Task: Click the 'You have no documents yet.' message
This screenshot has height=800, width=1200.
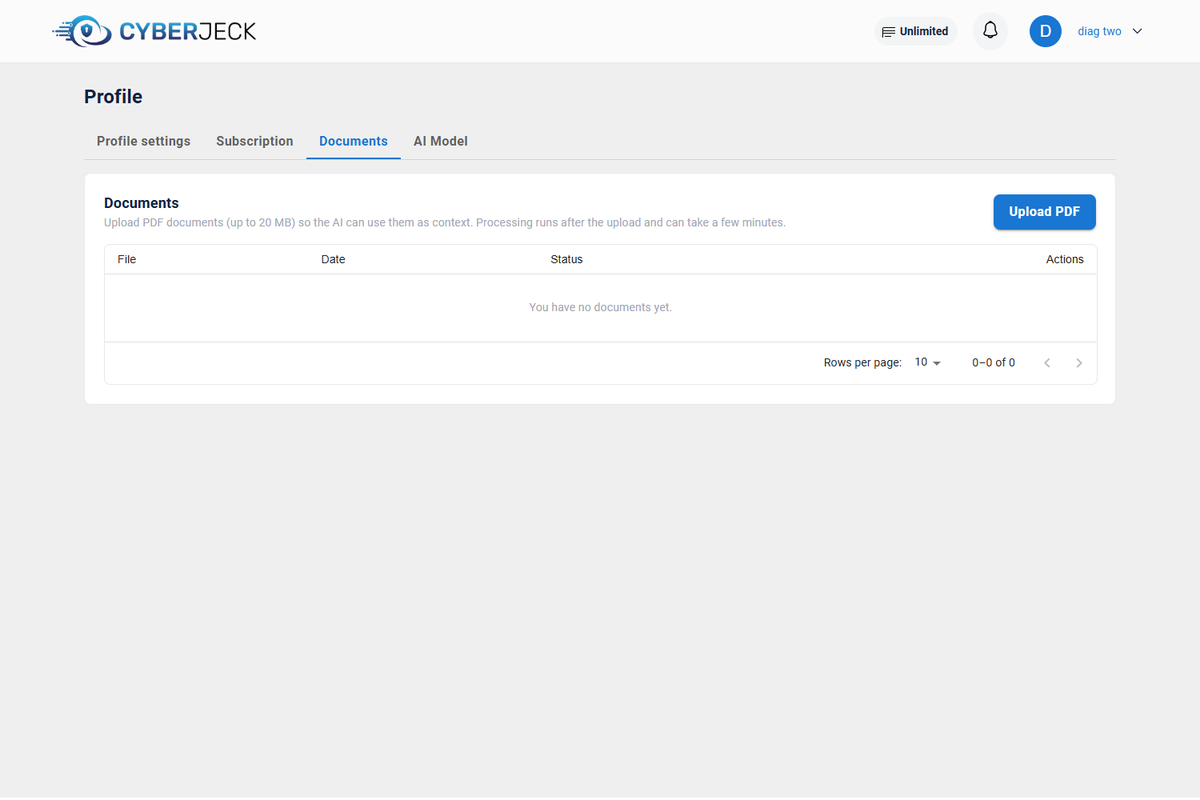Action: click(600, 307)
